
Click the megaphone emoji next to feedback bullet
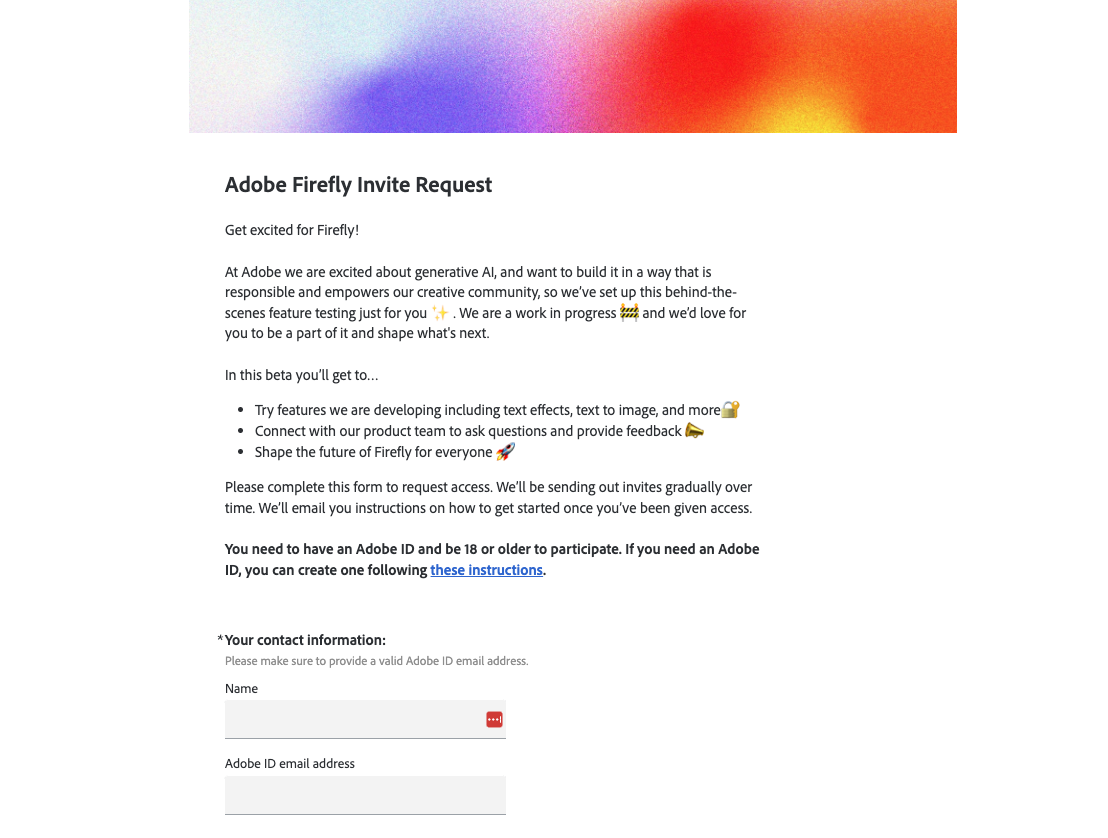[x=693, y=430]
